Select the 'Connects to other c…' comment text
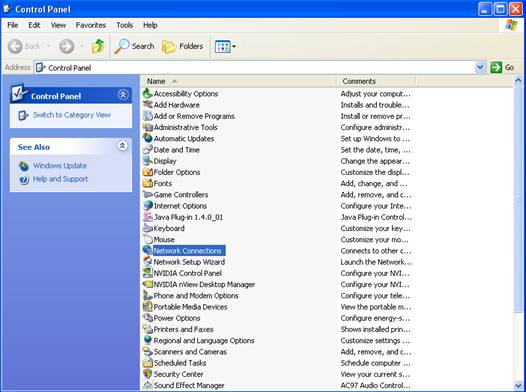This screenshot has width=526, height=392. click(376, 251)
